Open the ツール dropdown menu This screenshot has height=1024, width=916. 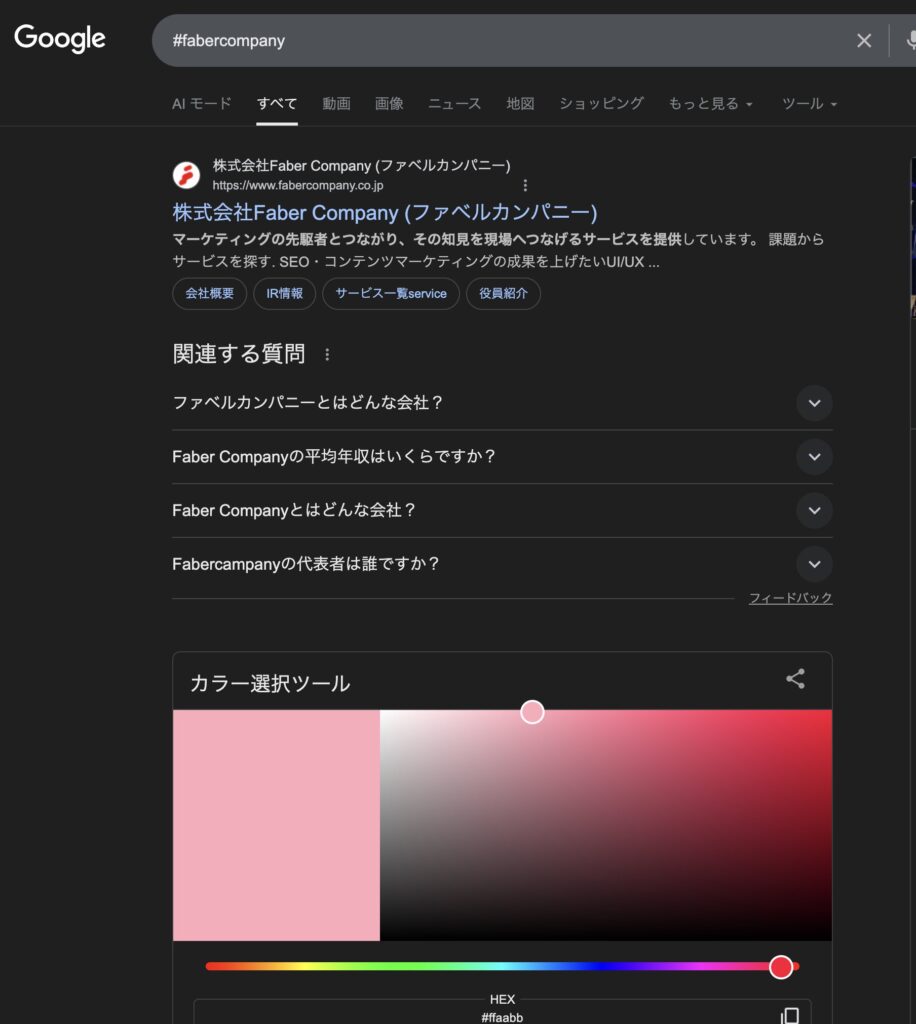click(x=809, y=104)
